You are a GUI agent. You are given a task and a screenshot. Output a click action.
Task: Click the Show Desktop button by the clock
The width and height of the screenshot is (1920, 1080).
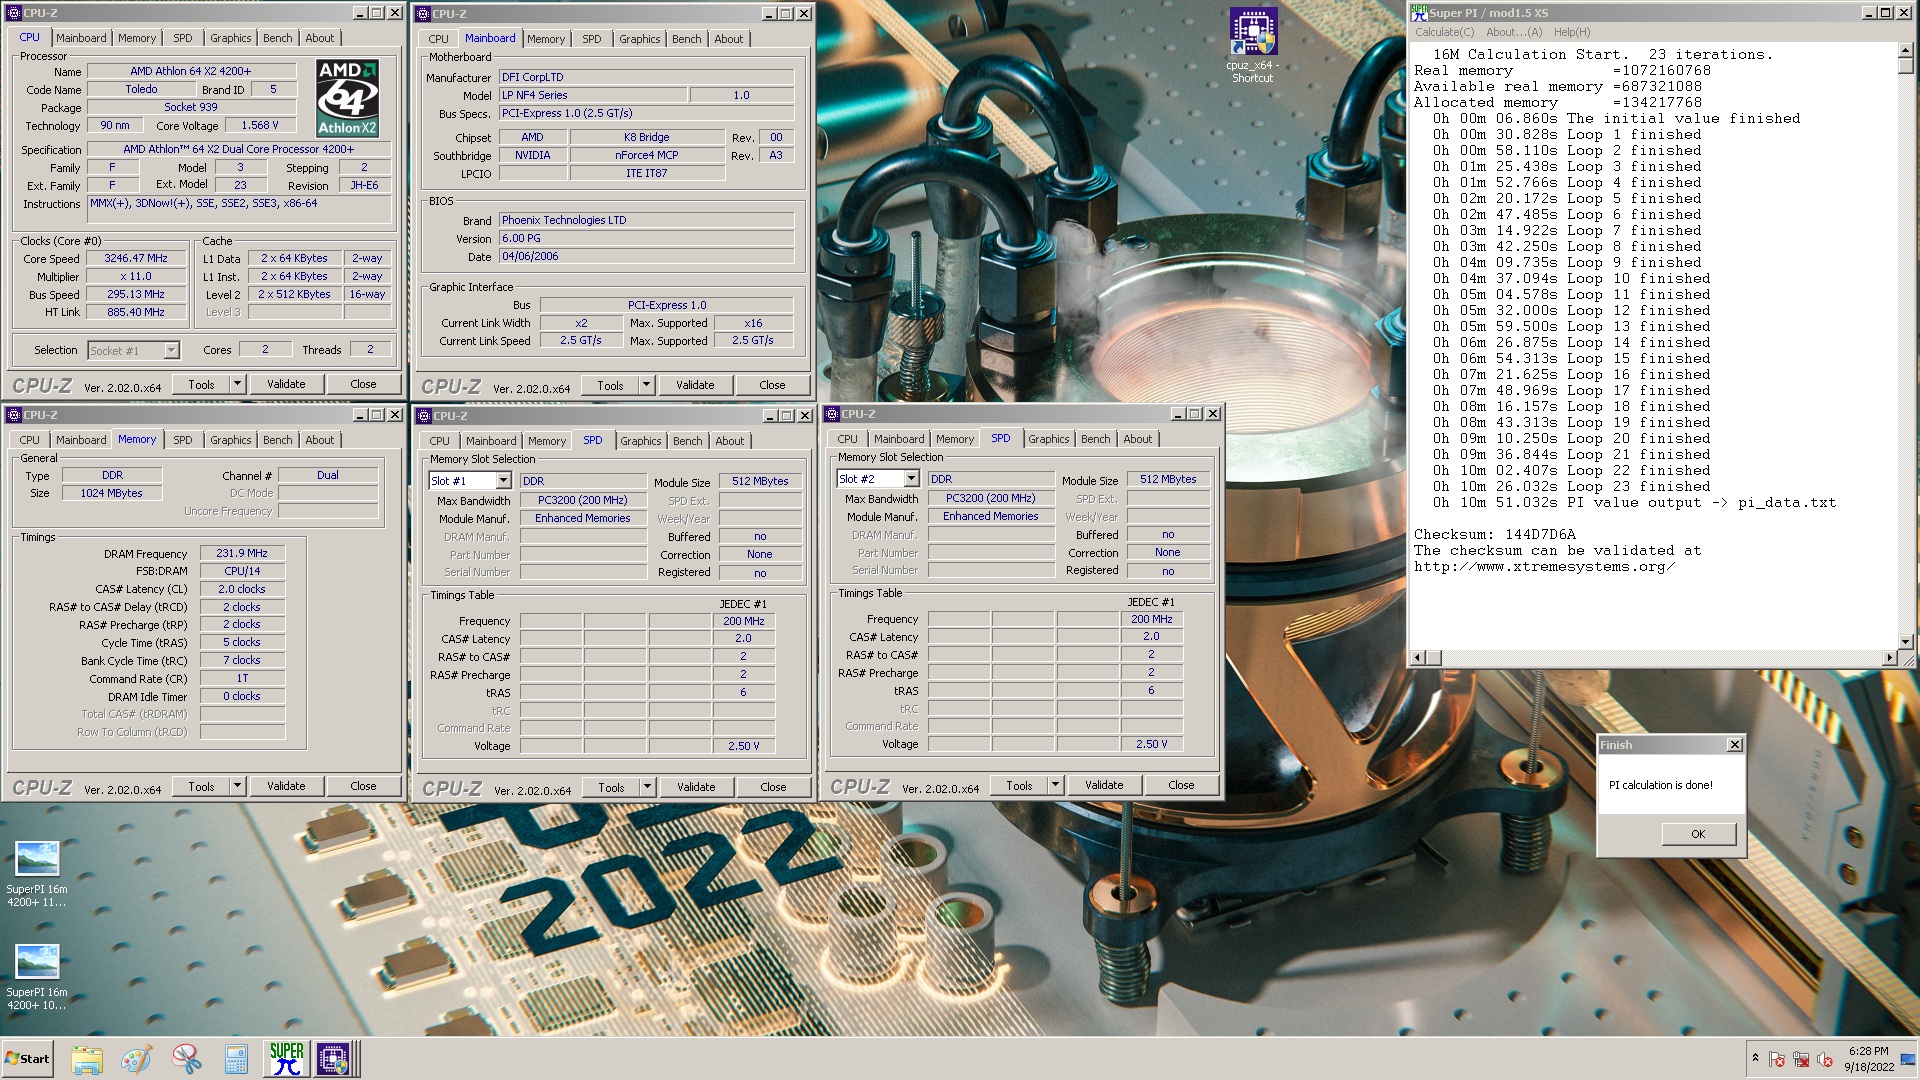[1910, 1059]
